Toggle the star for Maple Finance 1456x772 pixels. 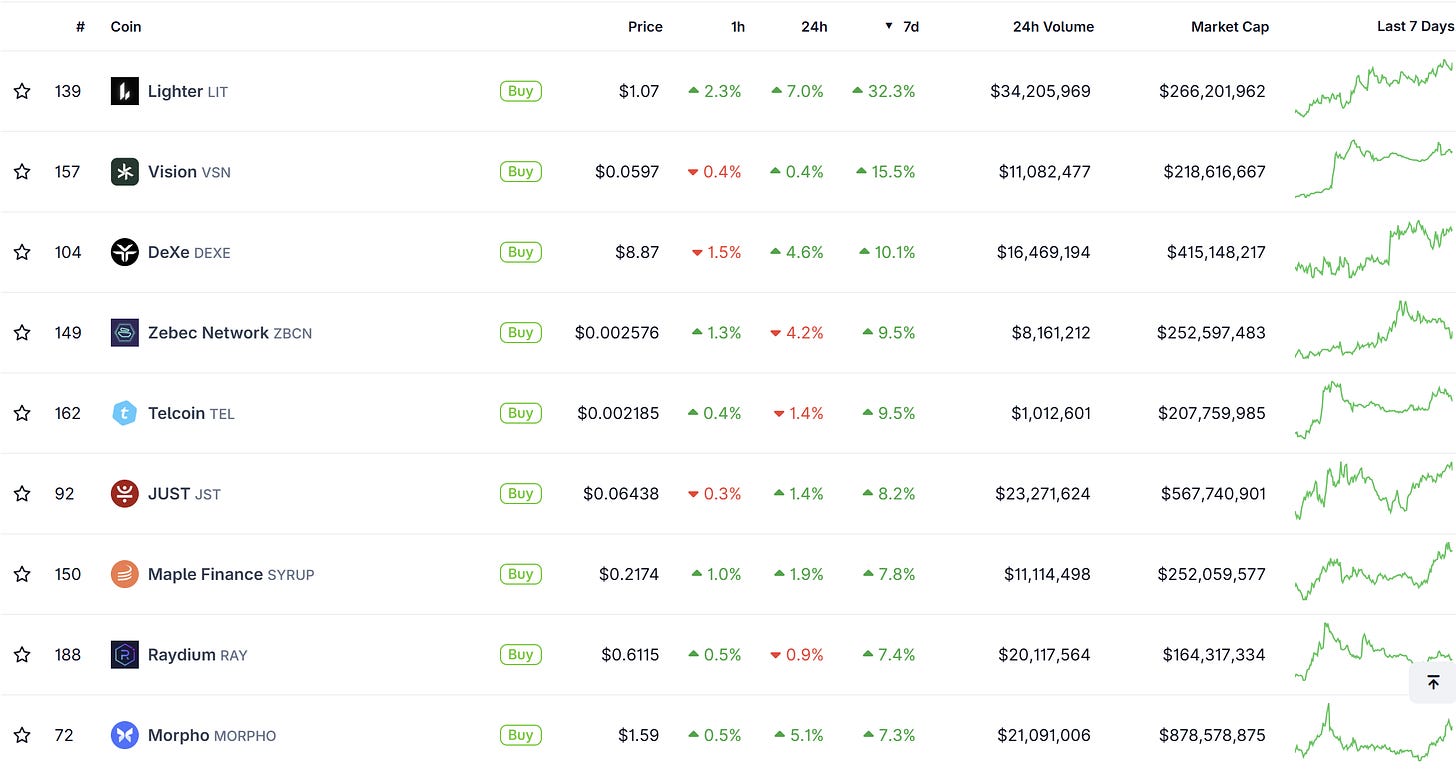coord(22,574)
